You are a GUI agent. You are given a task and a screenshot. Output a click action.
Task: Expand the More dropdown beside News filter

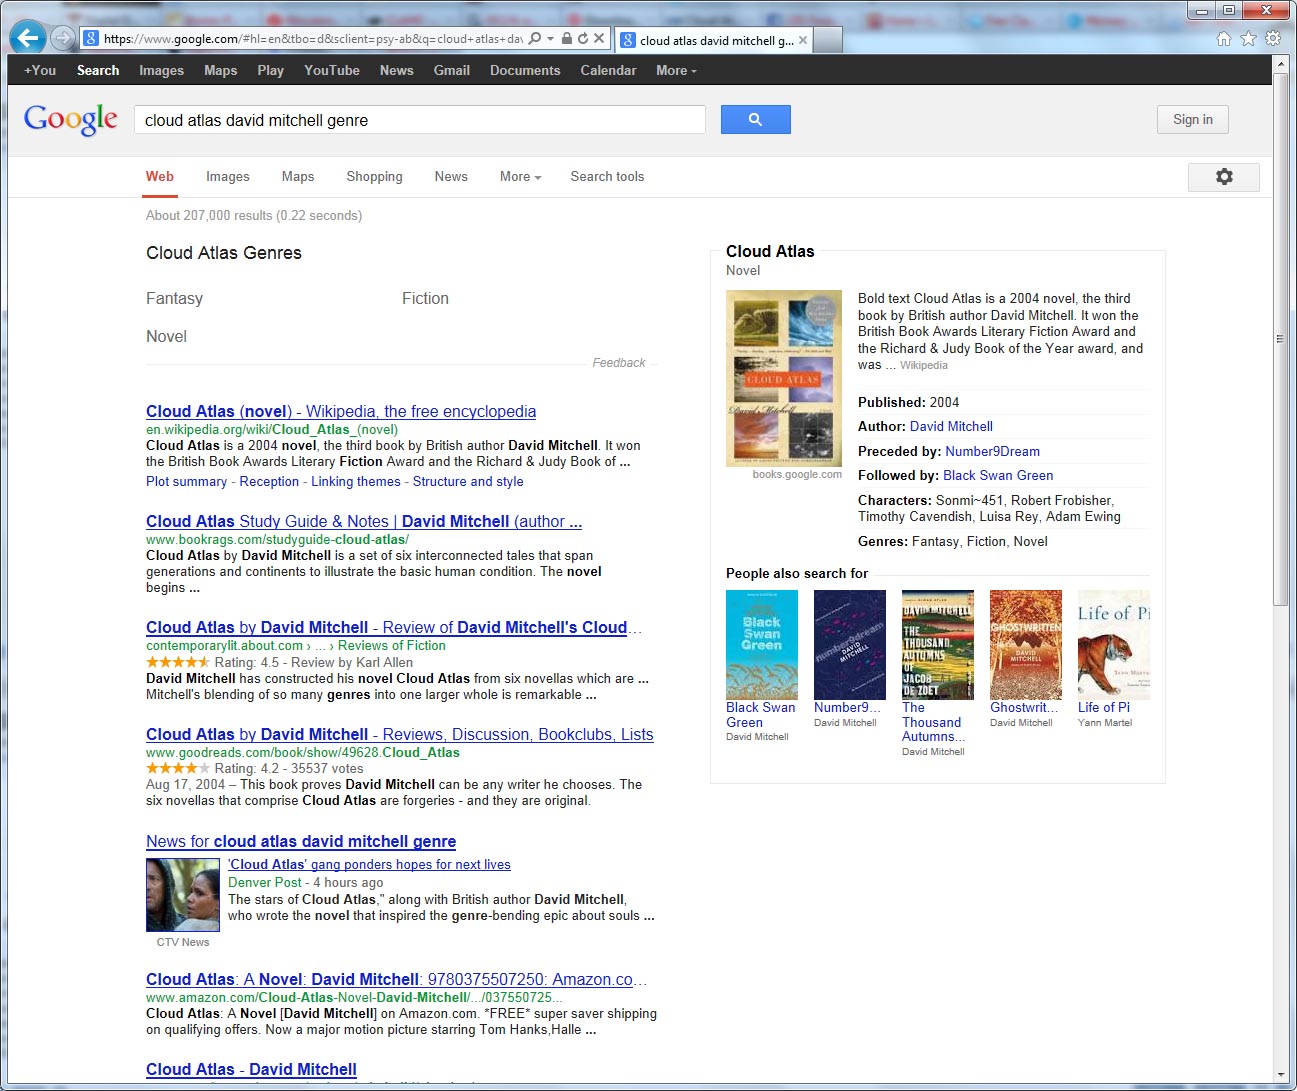(x=520, y=177)
